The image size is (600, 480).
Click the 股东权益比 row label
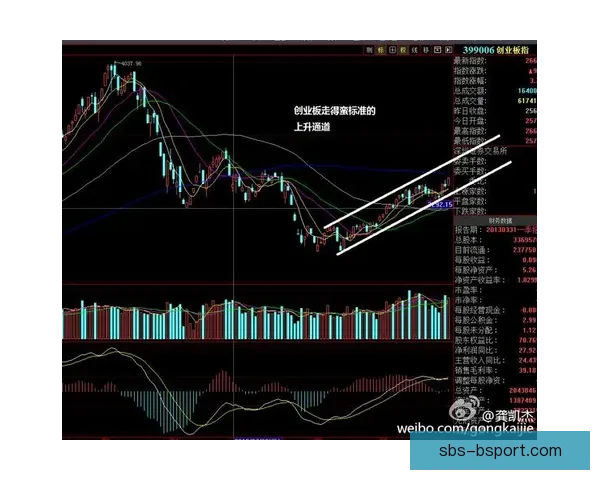coord(476,340)
